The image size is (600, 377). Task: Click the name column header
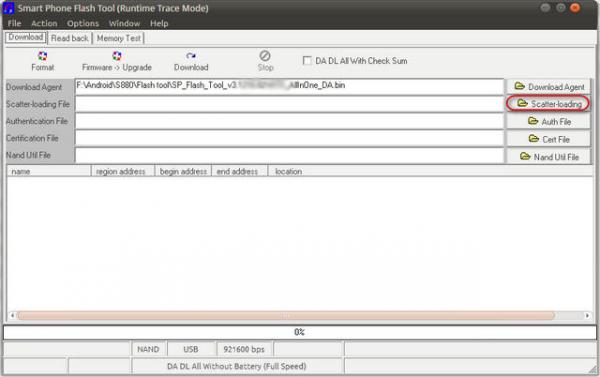click(49, 171)
